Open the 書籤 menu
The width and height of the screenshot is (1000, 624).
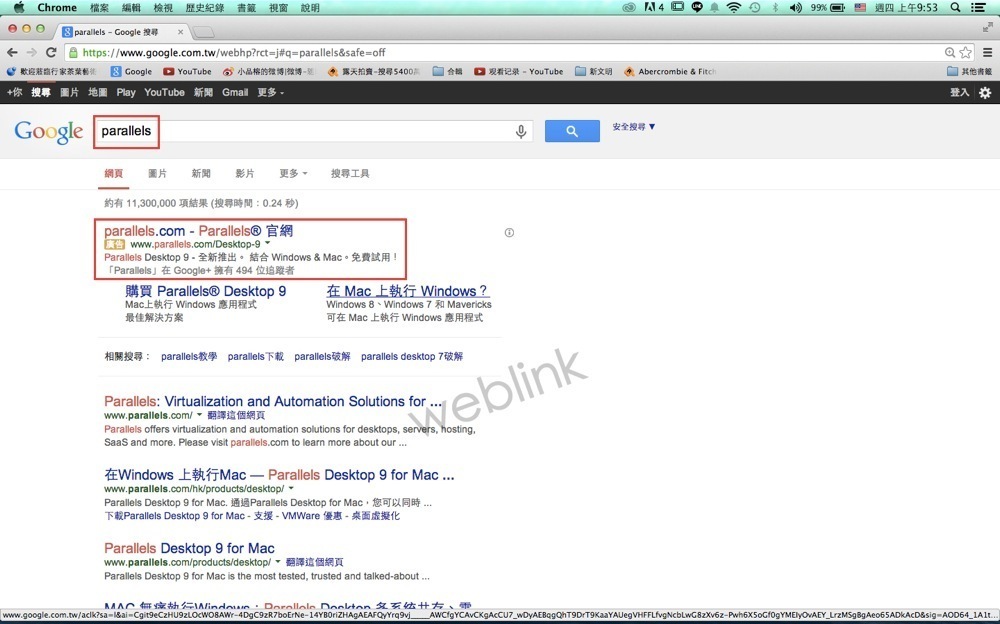pyautogui.click(x=246, y=8)
